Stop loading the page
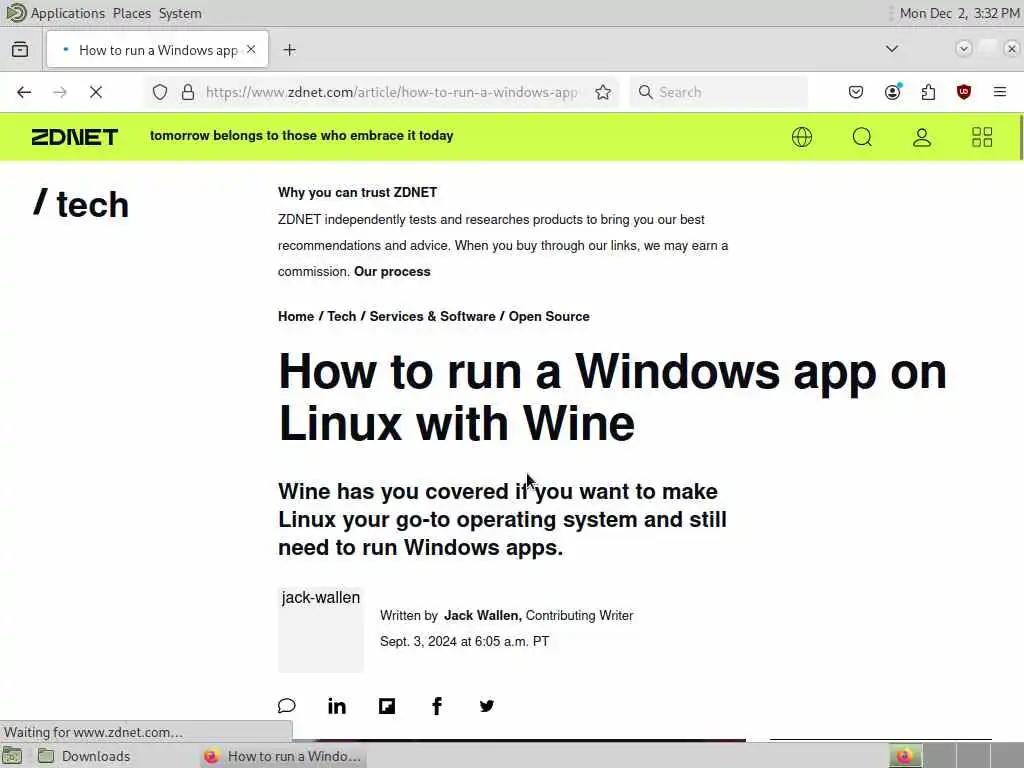 click(96, 92)
